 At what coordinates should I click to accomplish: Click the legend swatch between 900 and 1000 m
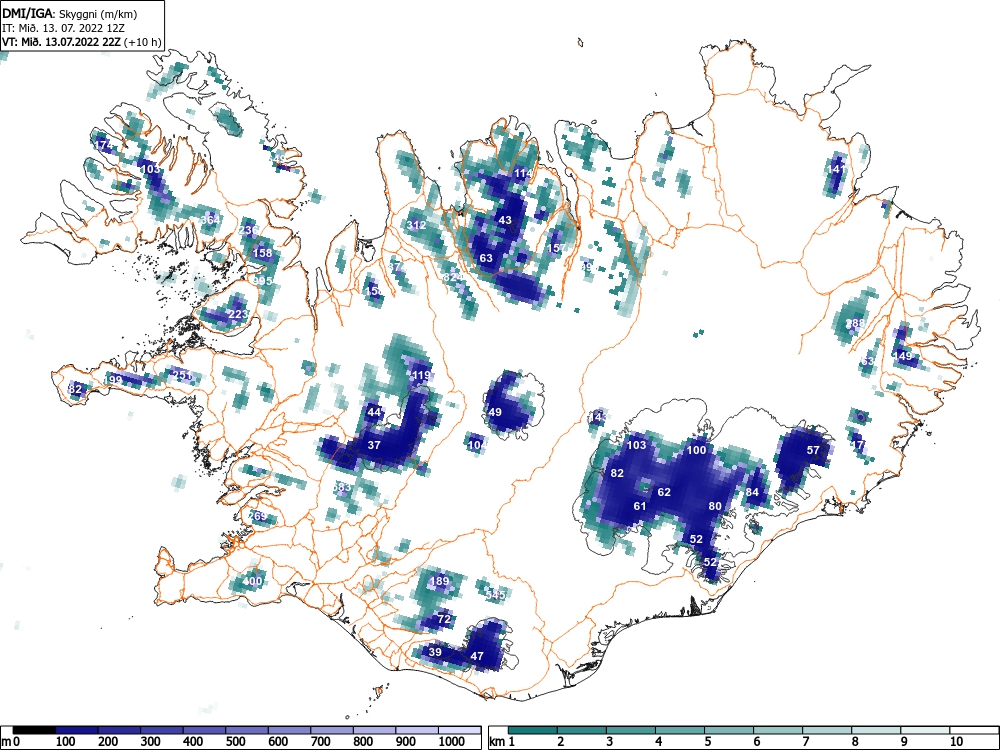click(417, 730)
